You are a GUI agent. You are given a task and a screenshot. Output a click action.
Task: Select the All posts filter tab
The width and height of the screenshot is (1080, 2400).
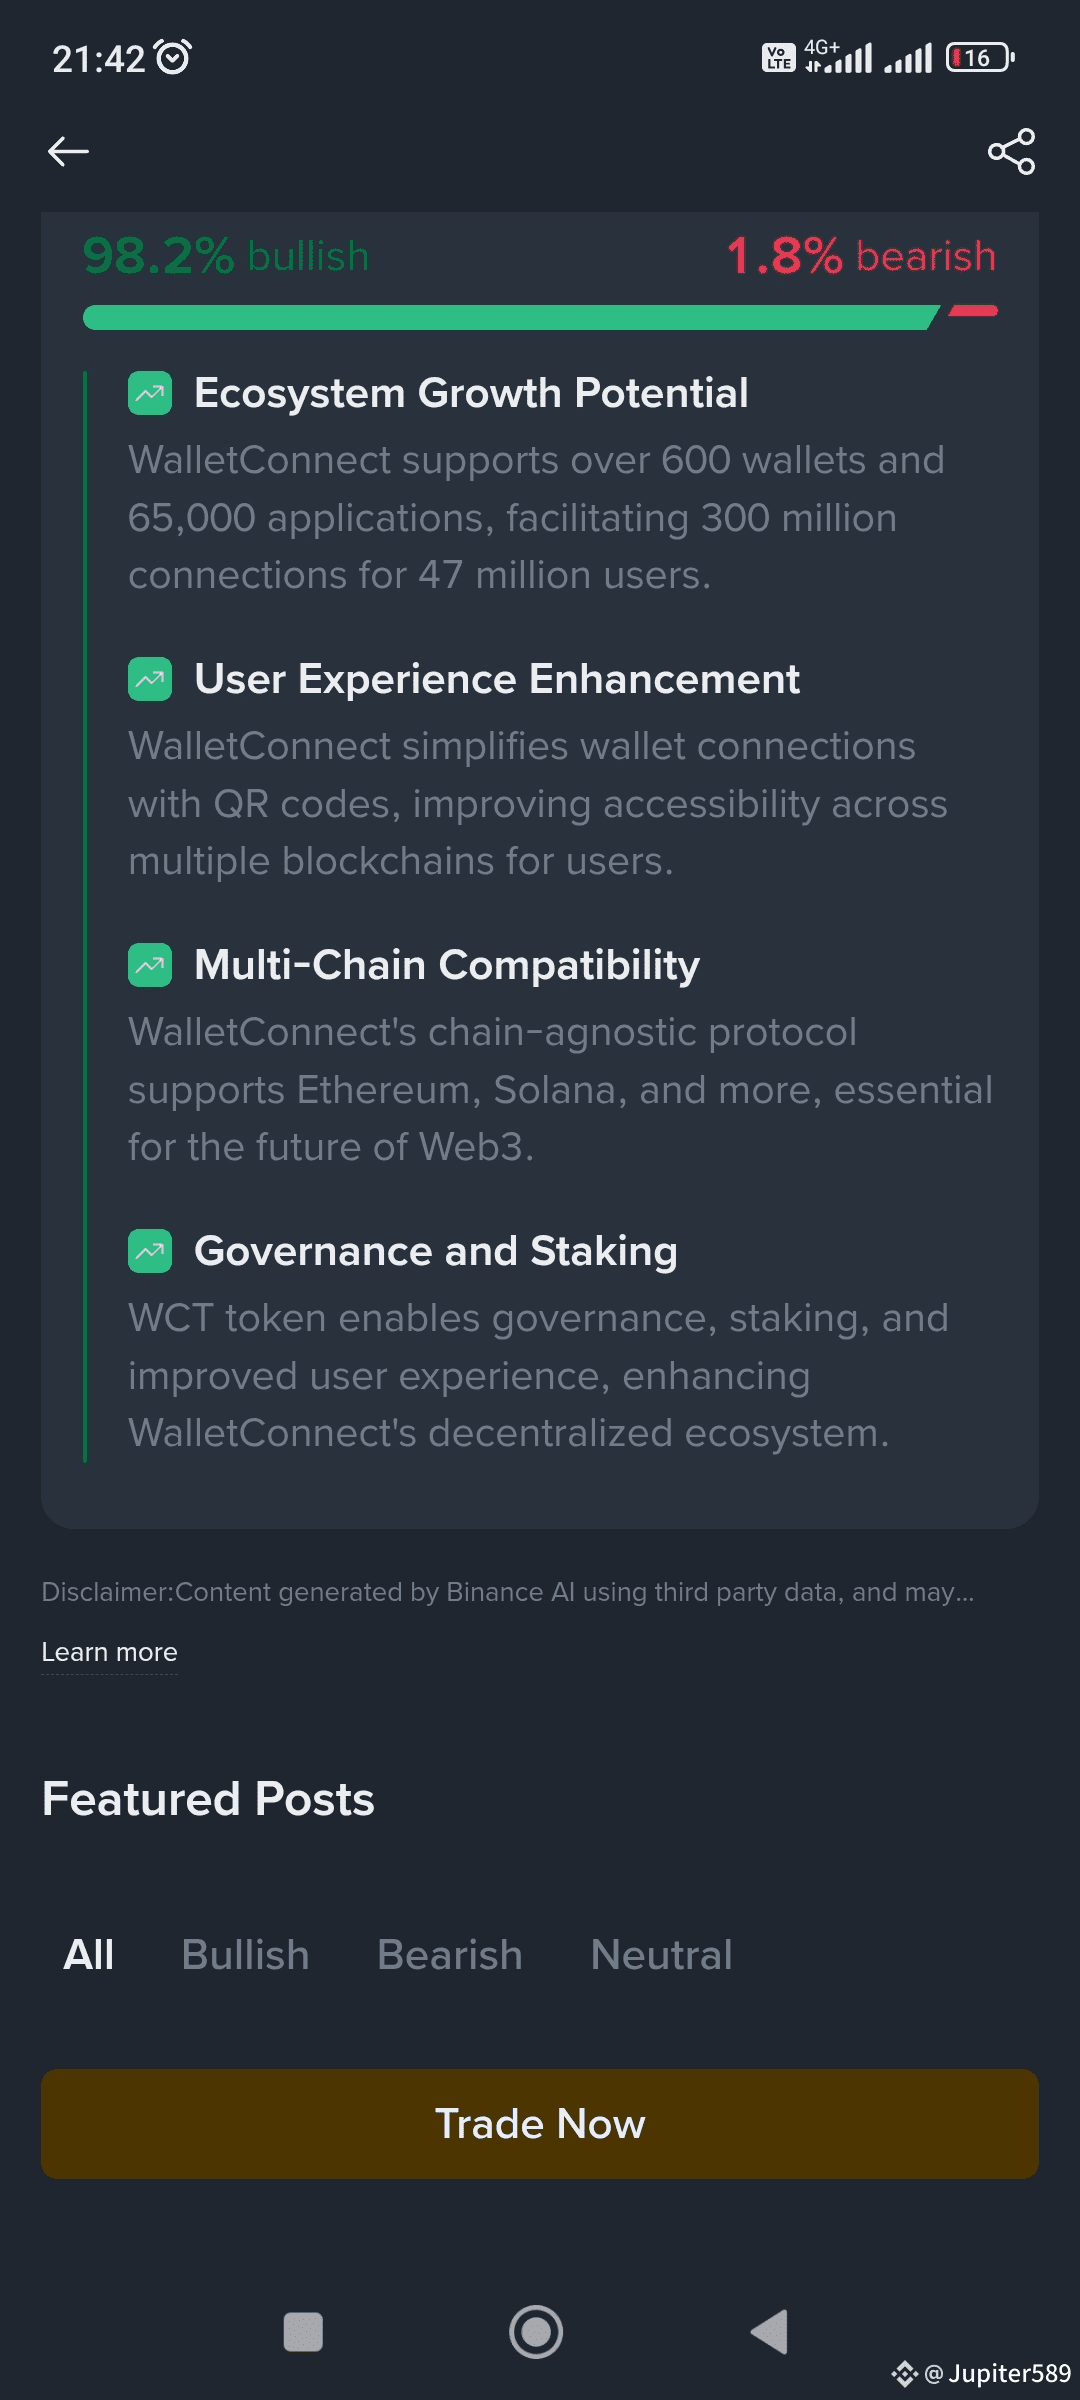pos(88,1955)
